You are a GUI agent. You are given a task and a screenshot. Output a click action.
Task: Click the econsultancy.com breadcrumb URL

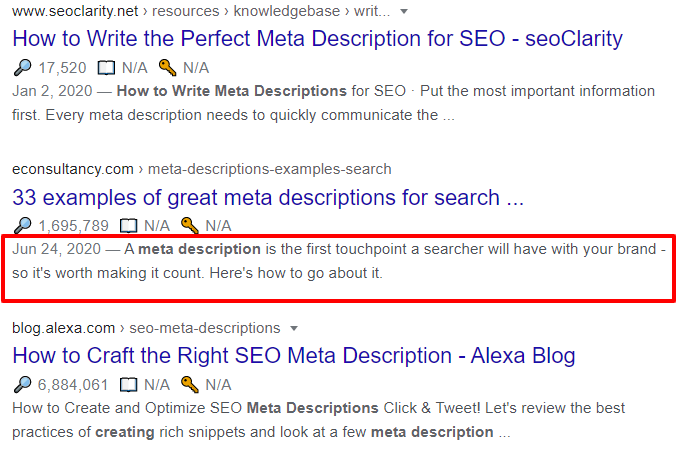click(x=72, y=169)
